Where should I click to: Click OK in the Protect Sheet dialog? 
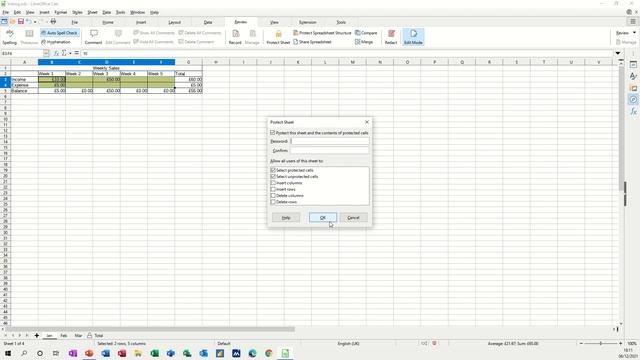coord(323,218)
